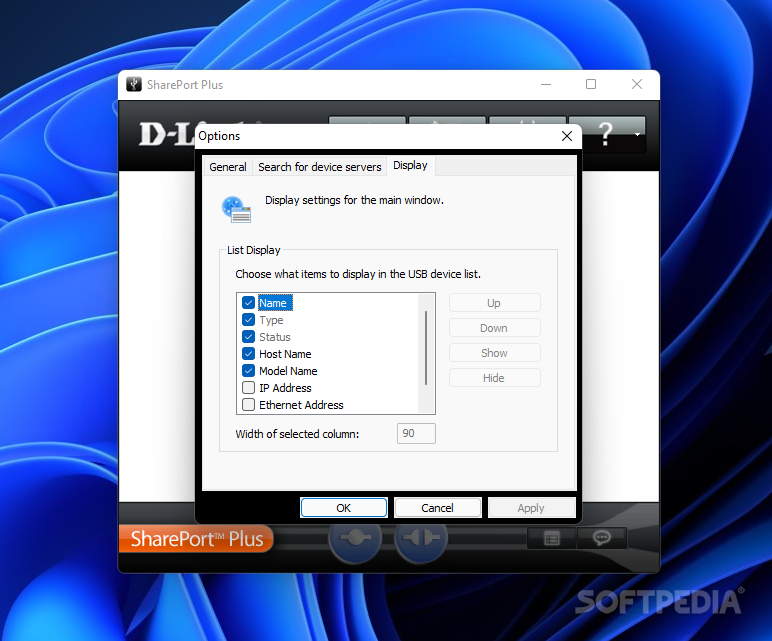772x641 pixels.
Task: Click the message bubble icon in SharePort Plus footer
Action: click(602, 538)
